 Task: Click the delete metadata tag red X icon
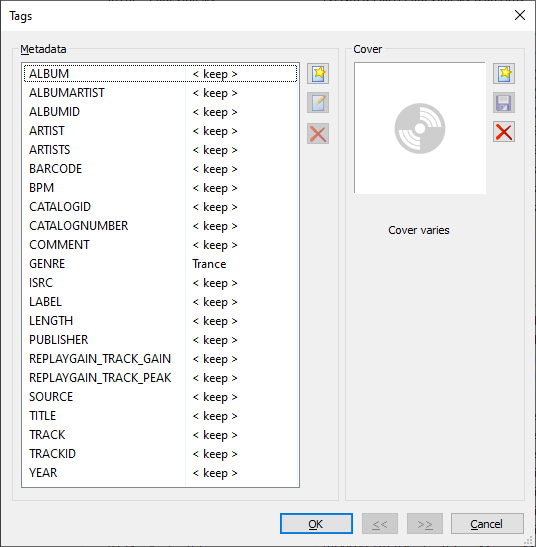[x=318, y=133]
